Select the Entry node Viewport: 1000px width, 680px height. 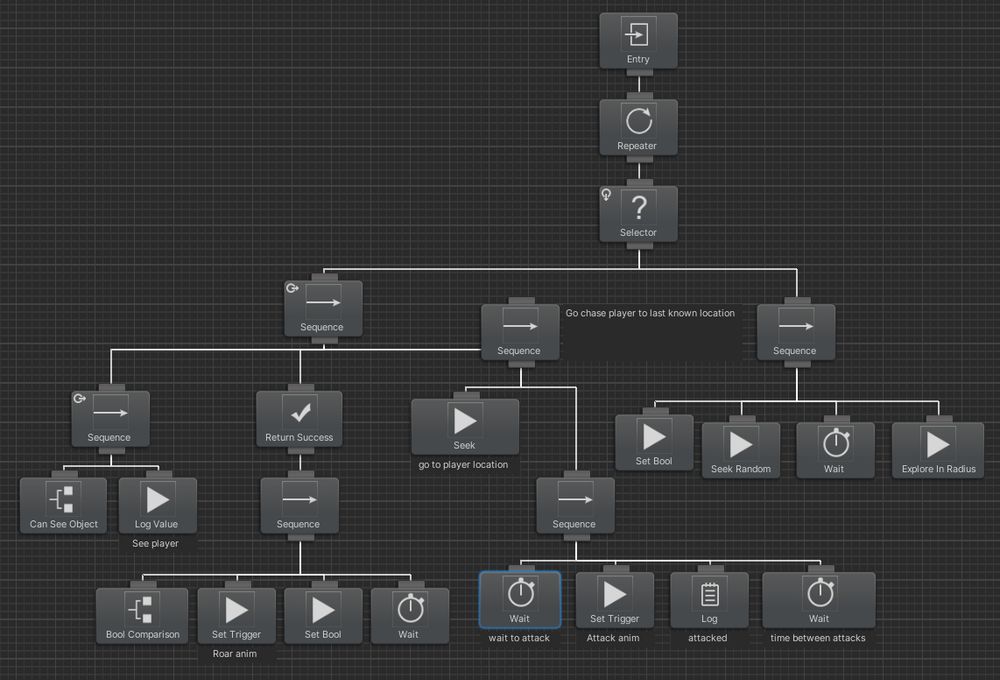pyautogui.click(x=638, y=41)
